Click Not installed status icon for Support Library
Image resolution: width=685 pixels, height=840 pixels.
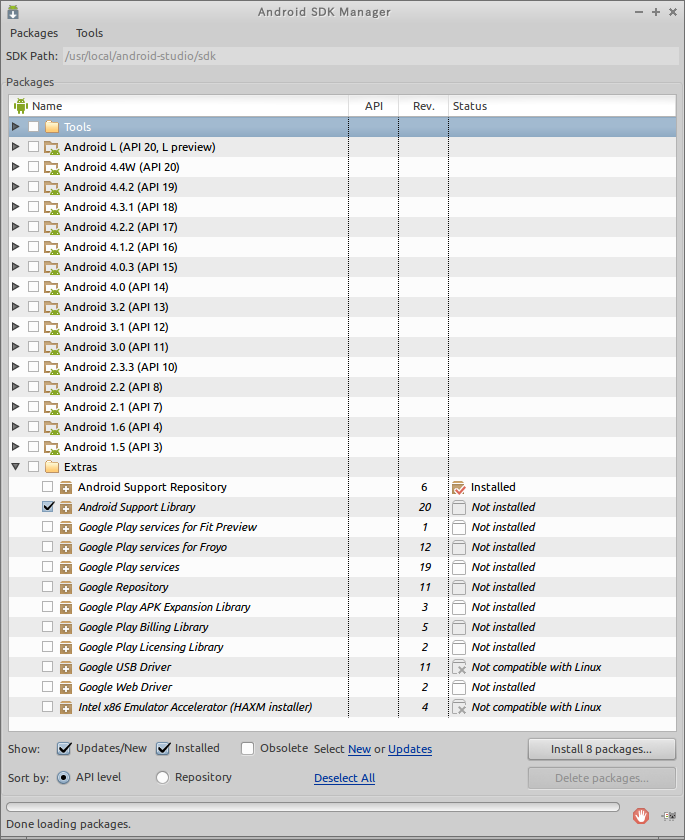coord(459,507)
